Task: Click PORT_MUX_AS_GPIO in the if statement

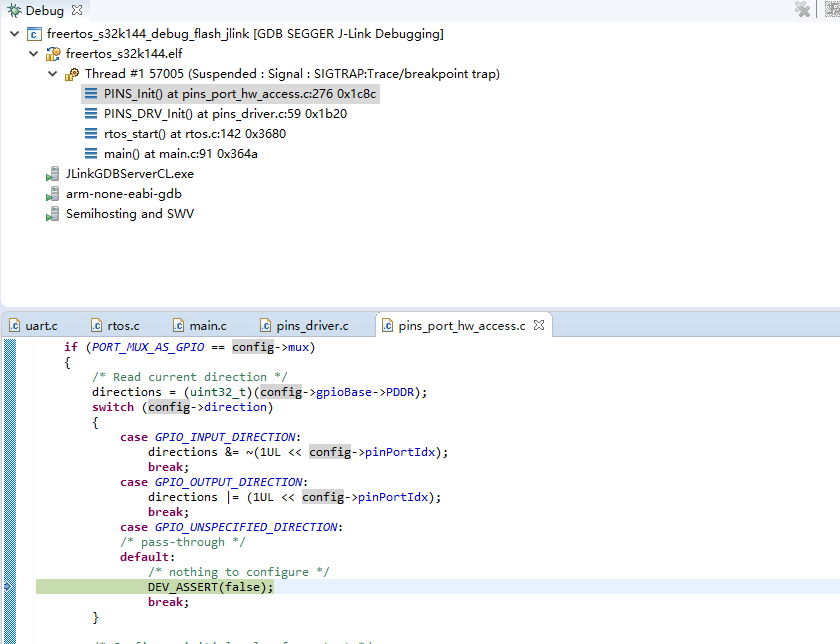Action: point(148,347)
